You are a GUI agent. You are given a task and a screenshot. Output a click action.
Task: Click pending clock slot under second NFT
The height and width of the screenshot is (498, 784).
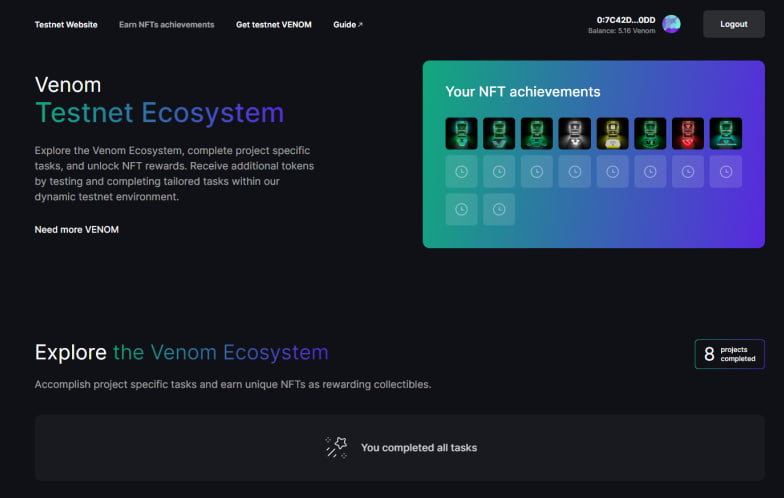coord(499,172)
